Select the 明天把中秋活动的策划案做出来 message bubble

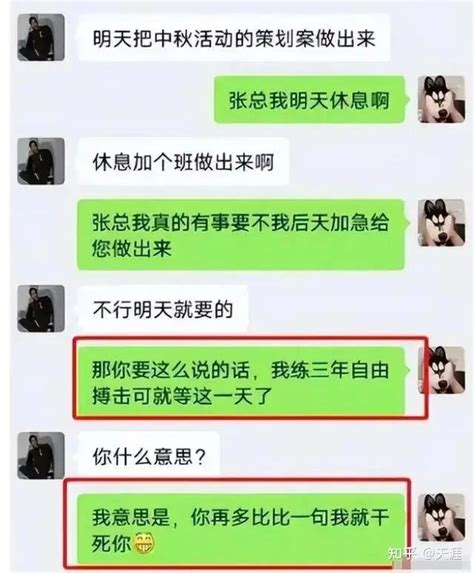(234, 38)
